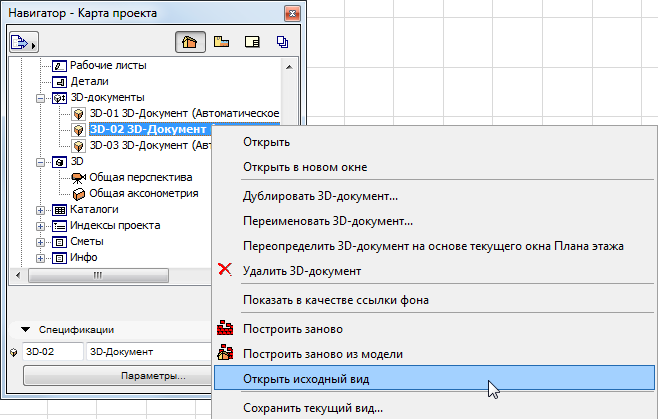Choose Построить заново menu entry

(434, 329)
